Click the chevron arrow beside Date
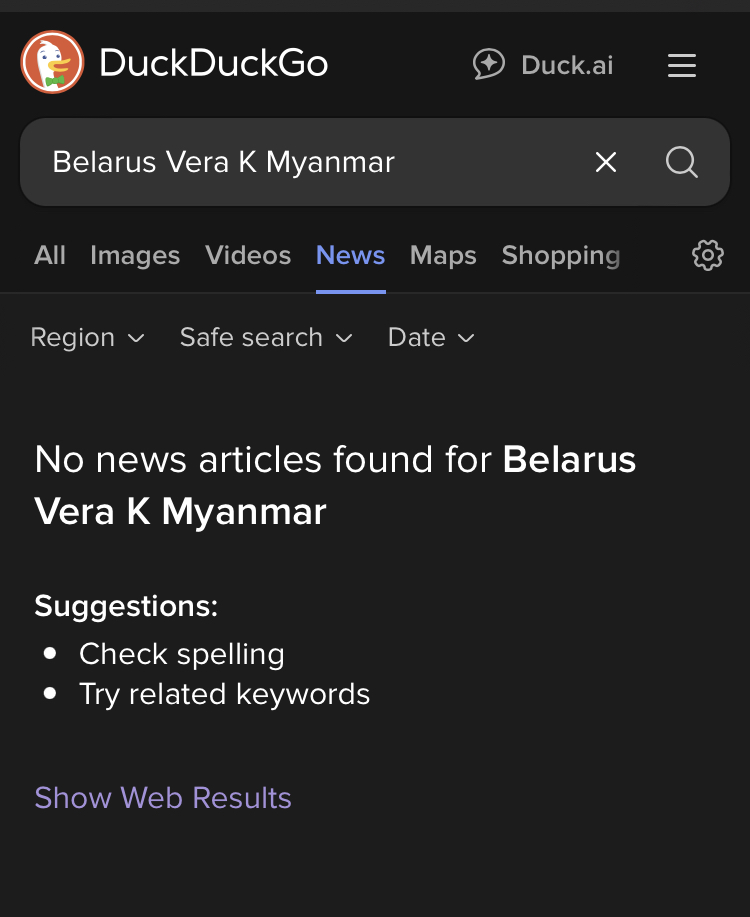Screen dimensions: 750x917 point(466,338)
